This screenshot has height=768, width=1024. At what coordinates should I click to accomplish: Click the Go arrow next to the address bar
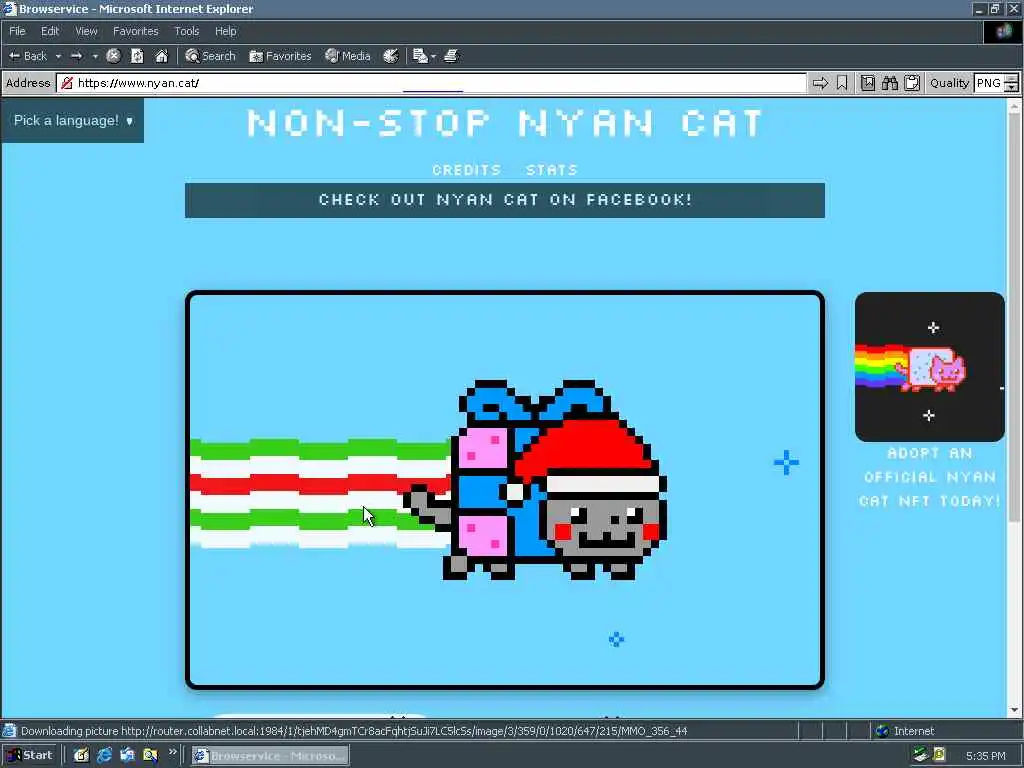coord(820,83)
